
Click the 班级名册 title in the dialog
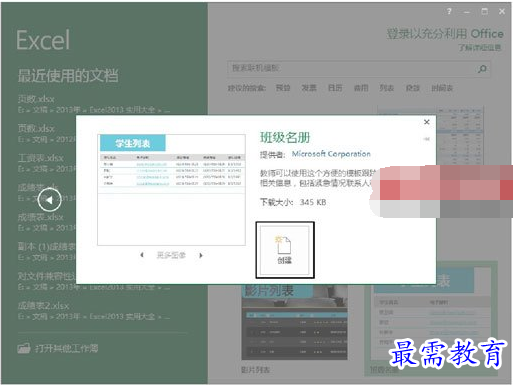(x=285, y=137)
